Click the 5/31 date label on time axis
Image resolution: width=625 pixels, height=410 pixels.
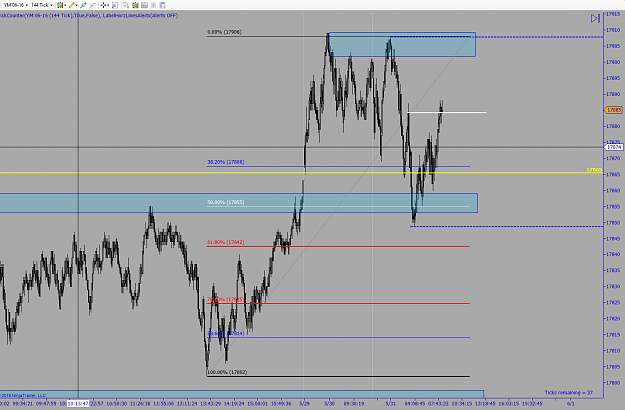[x=391, y=404]
